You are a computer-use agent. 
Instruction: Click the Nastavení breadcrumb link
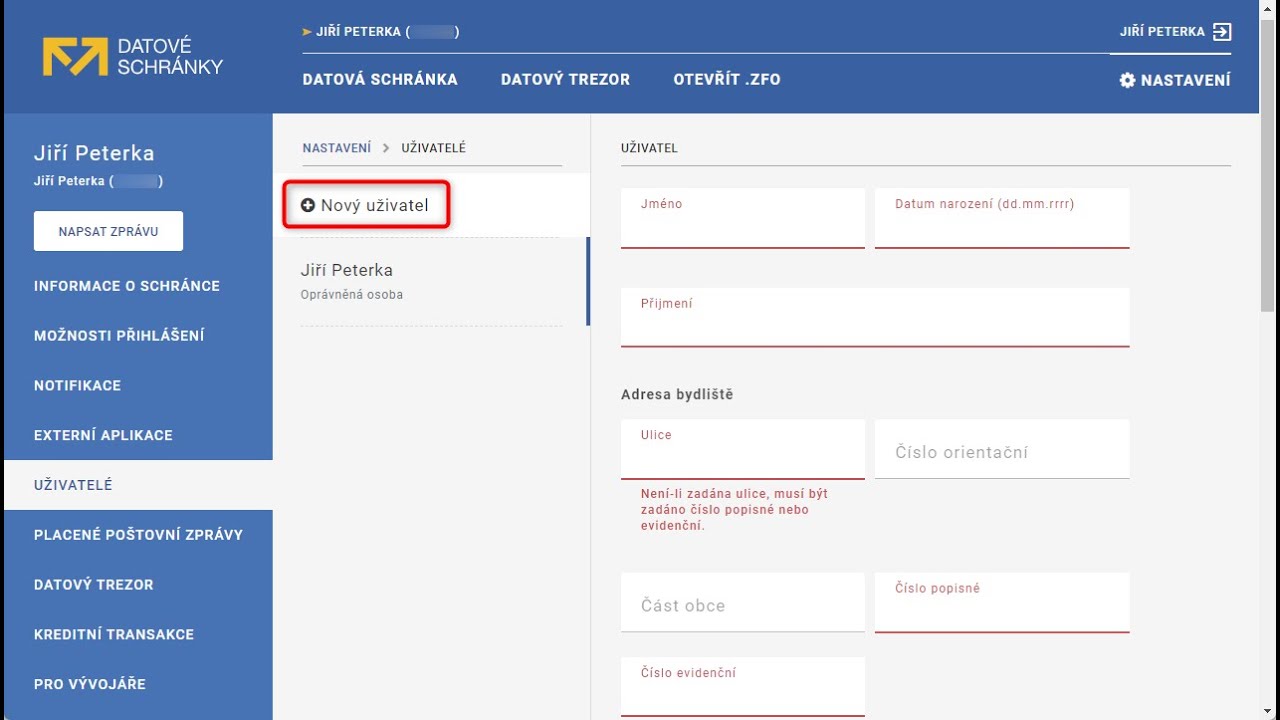coord(337,148)
